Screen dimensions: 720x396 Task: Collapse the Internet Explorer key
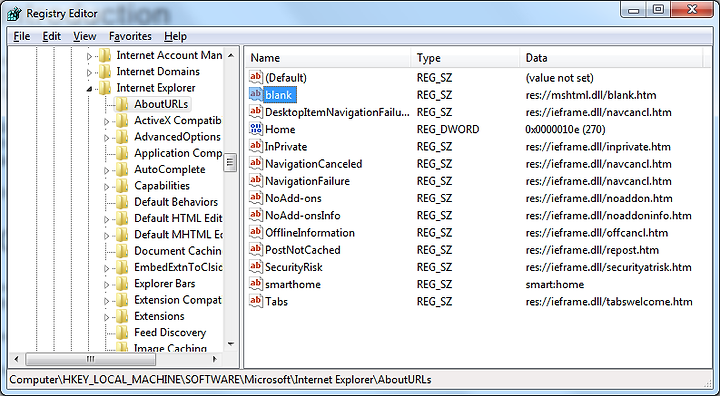[x=90, y=89]
